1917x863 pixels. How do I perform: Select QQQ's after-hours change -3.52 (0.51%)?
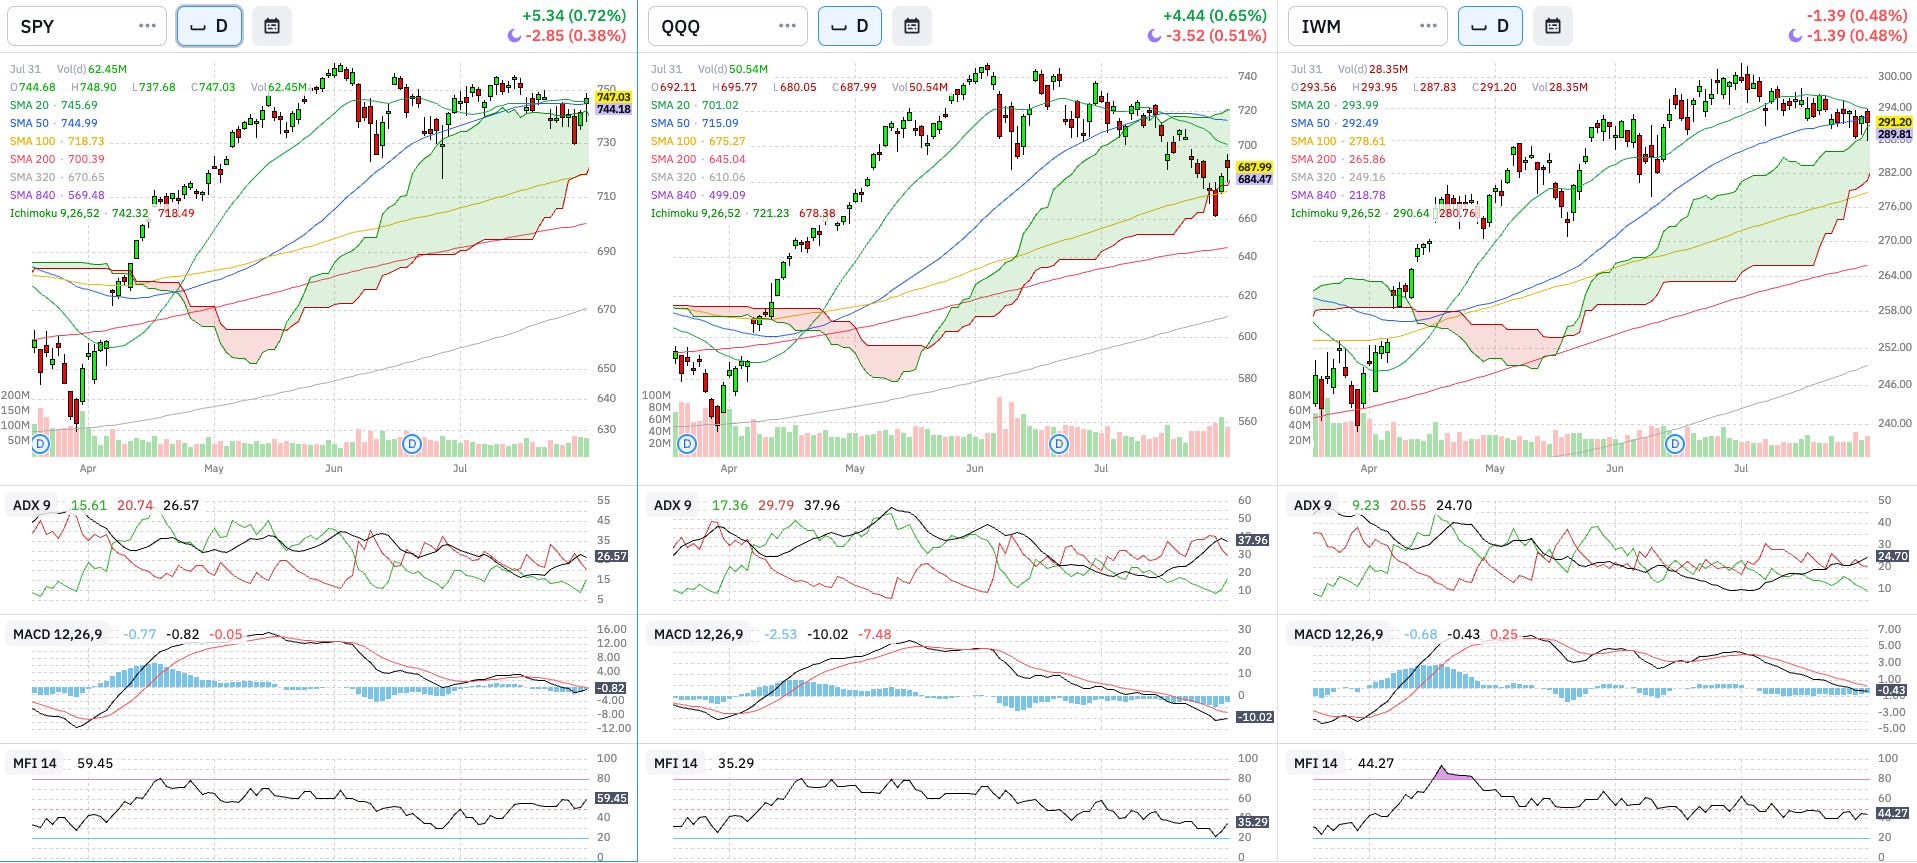click(1217, 36)
